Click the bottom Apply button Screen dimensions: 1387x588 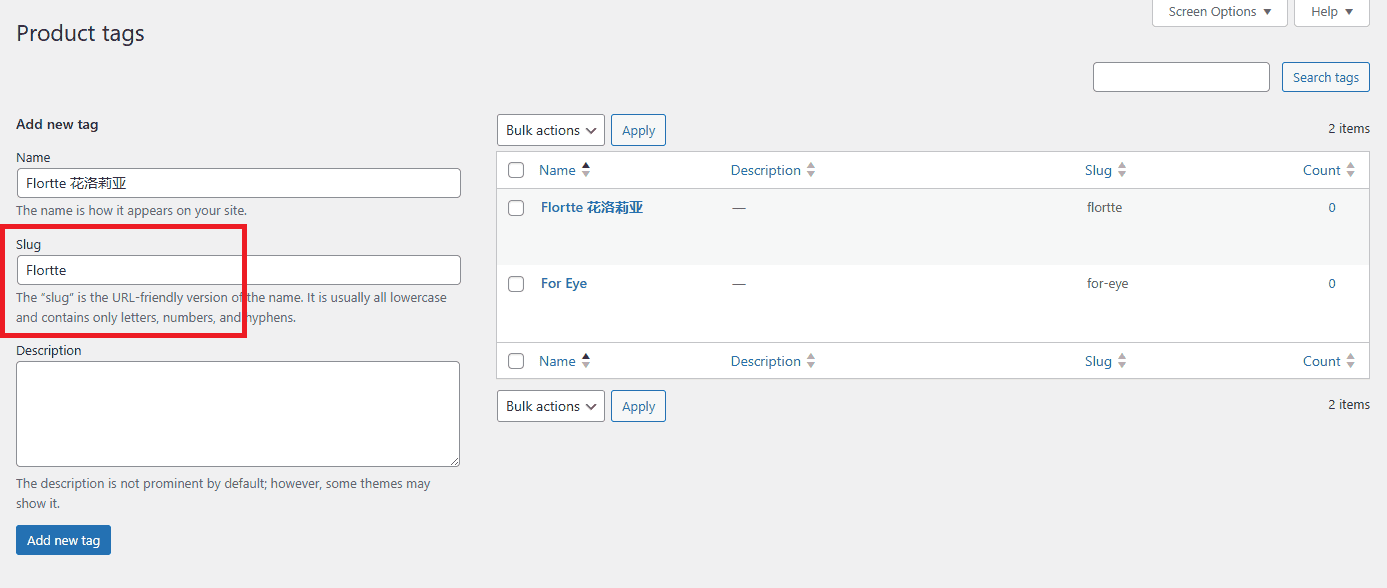[638, 406]
